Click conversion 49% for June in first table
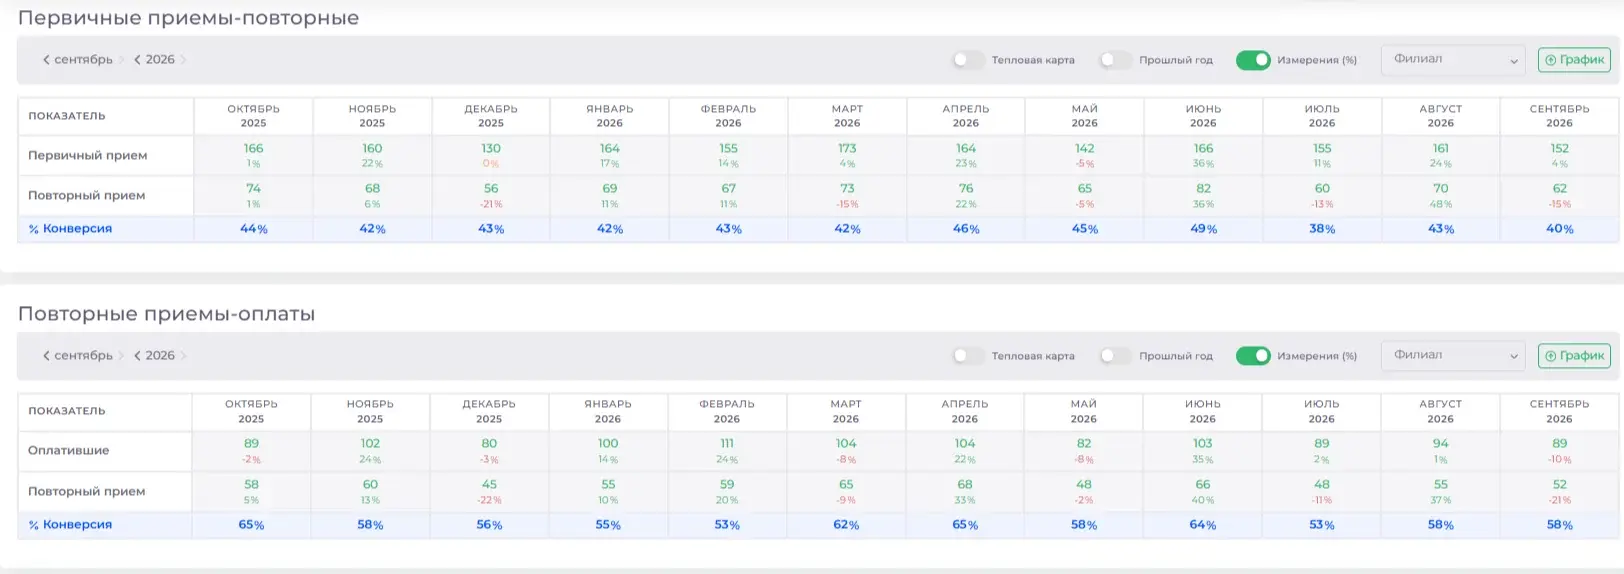Viewport: 1624px width, 574px height. (1204, 229)
